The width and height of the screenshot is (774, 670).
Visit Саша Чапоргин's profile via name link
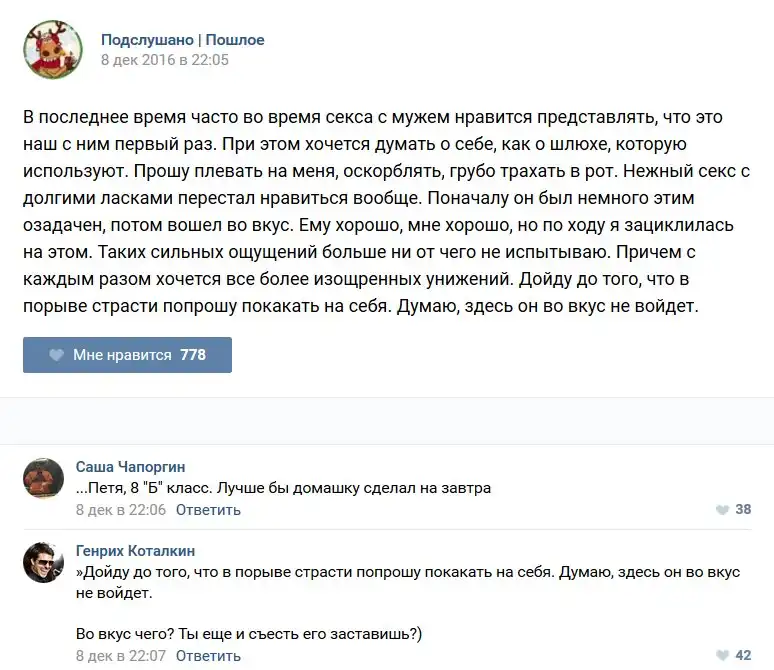[130, 467]
